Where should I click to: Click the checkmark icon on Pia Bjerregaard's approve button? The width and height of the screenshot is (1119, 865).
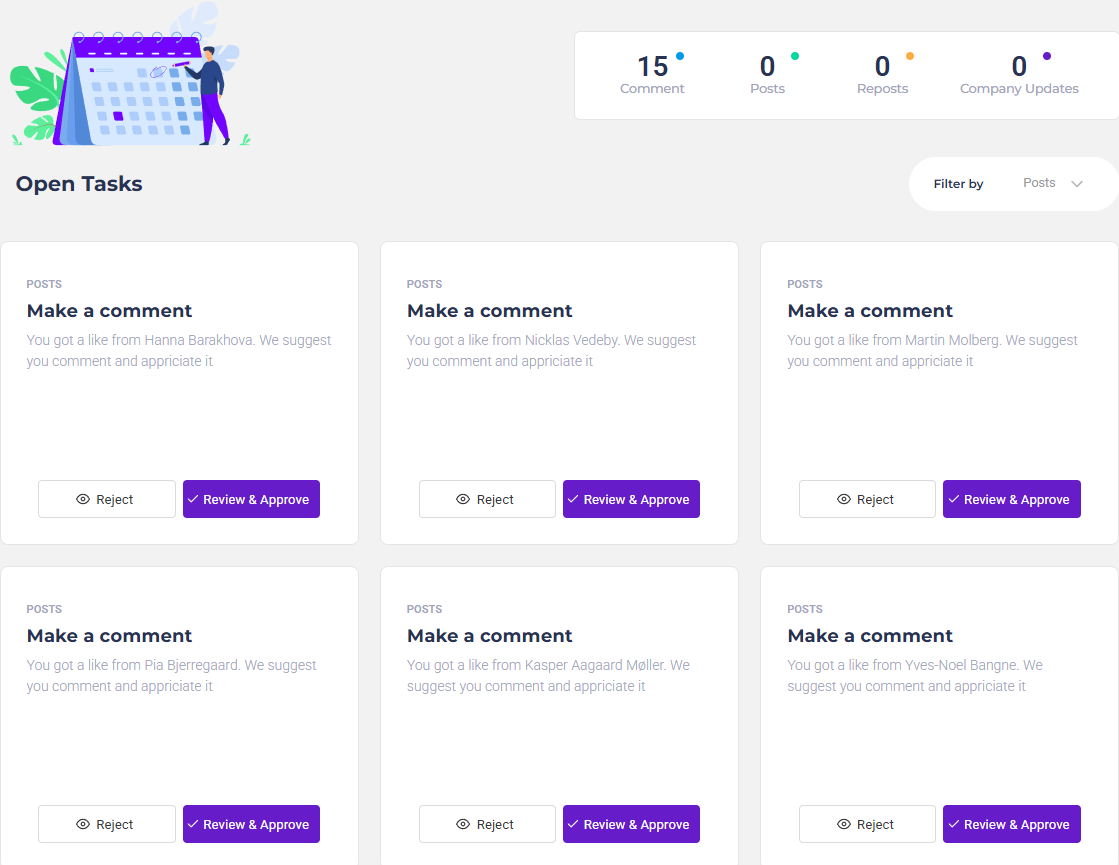click(193, 824)
